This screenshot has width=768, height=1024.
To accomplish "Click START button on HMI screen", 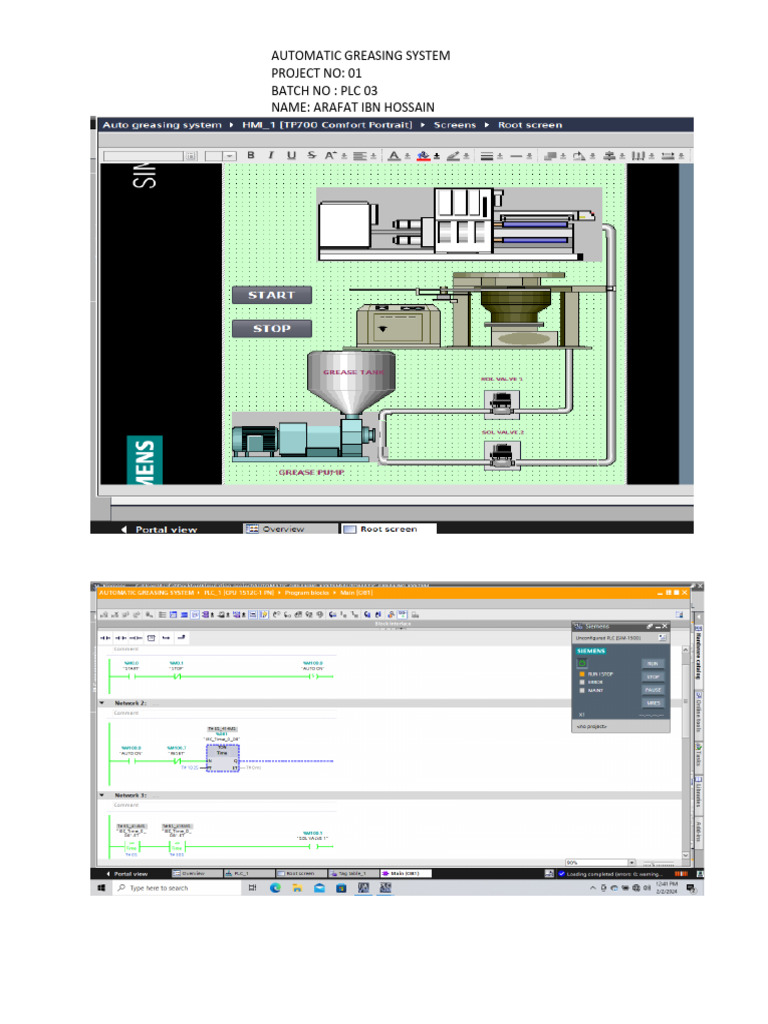I will coord(272,295).
